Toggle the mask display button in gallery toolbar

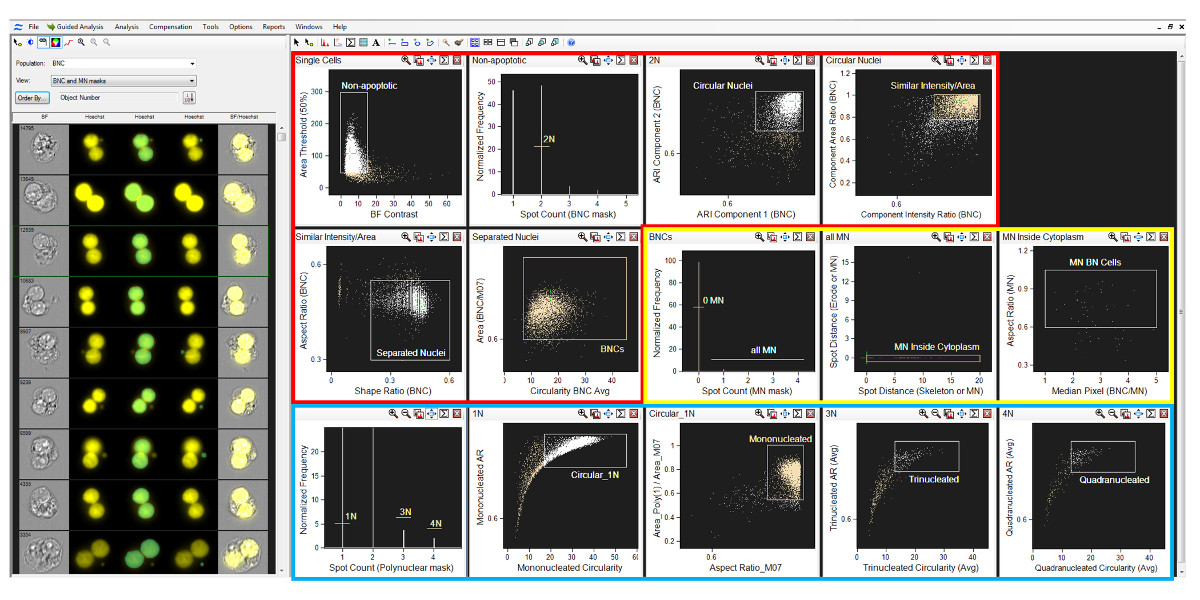(x=42, y=42)
